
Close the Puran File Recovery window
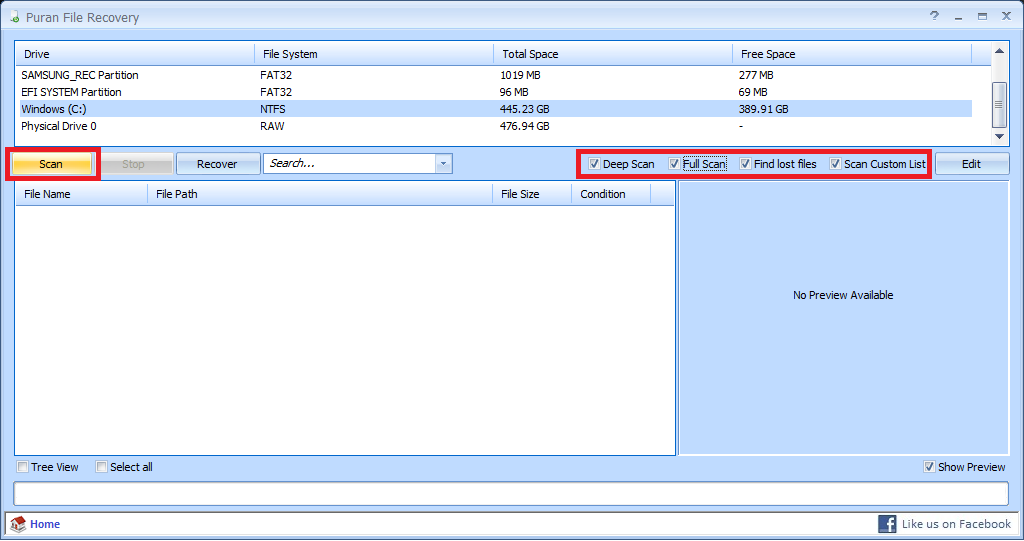[x=1006, y=16]
